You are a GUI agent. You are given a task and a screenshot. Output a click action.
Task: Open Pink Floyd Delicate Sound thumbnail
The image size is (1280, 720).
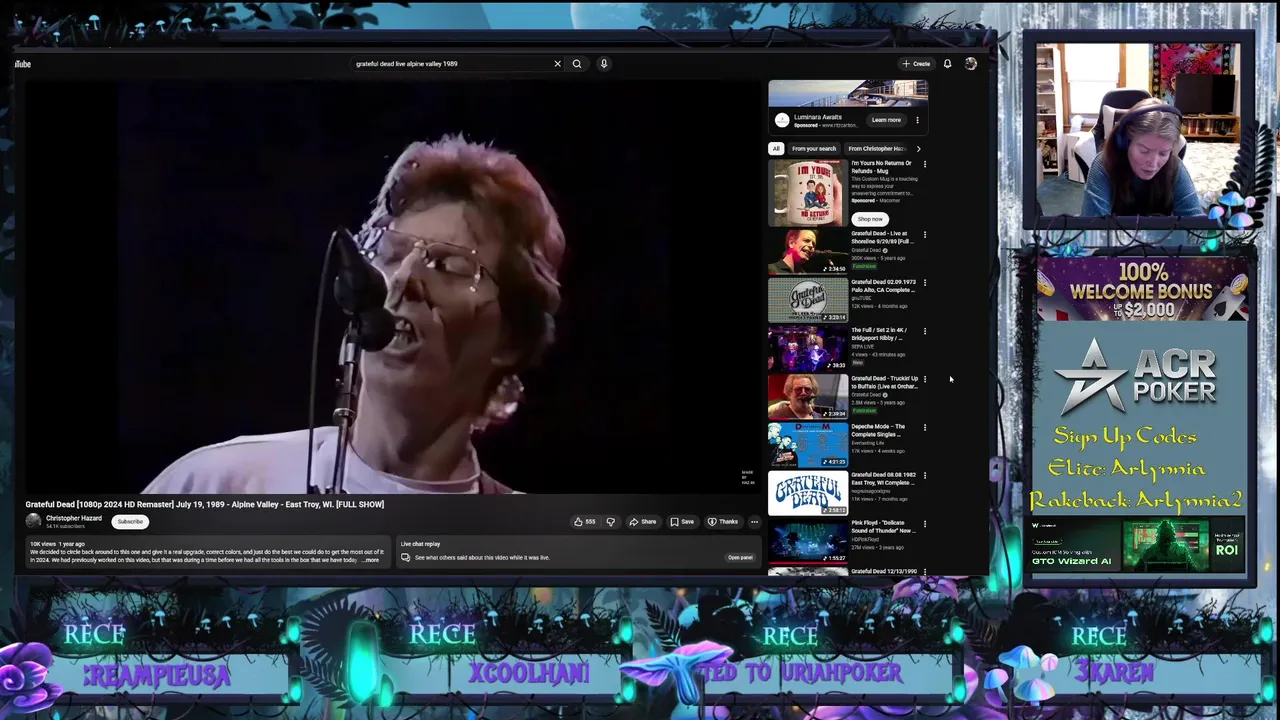tap(808, 540)
